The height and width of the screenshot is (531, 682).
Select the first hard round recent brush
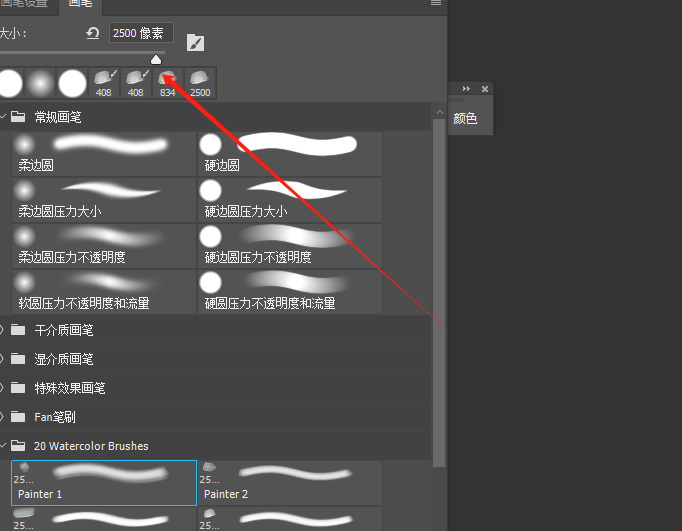[x=10, y=83]
